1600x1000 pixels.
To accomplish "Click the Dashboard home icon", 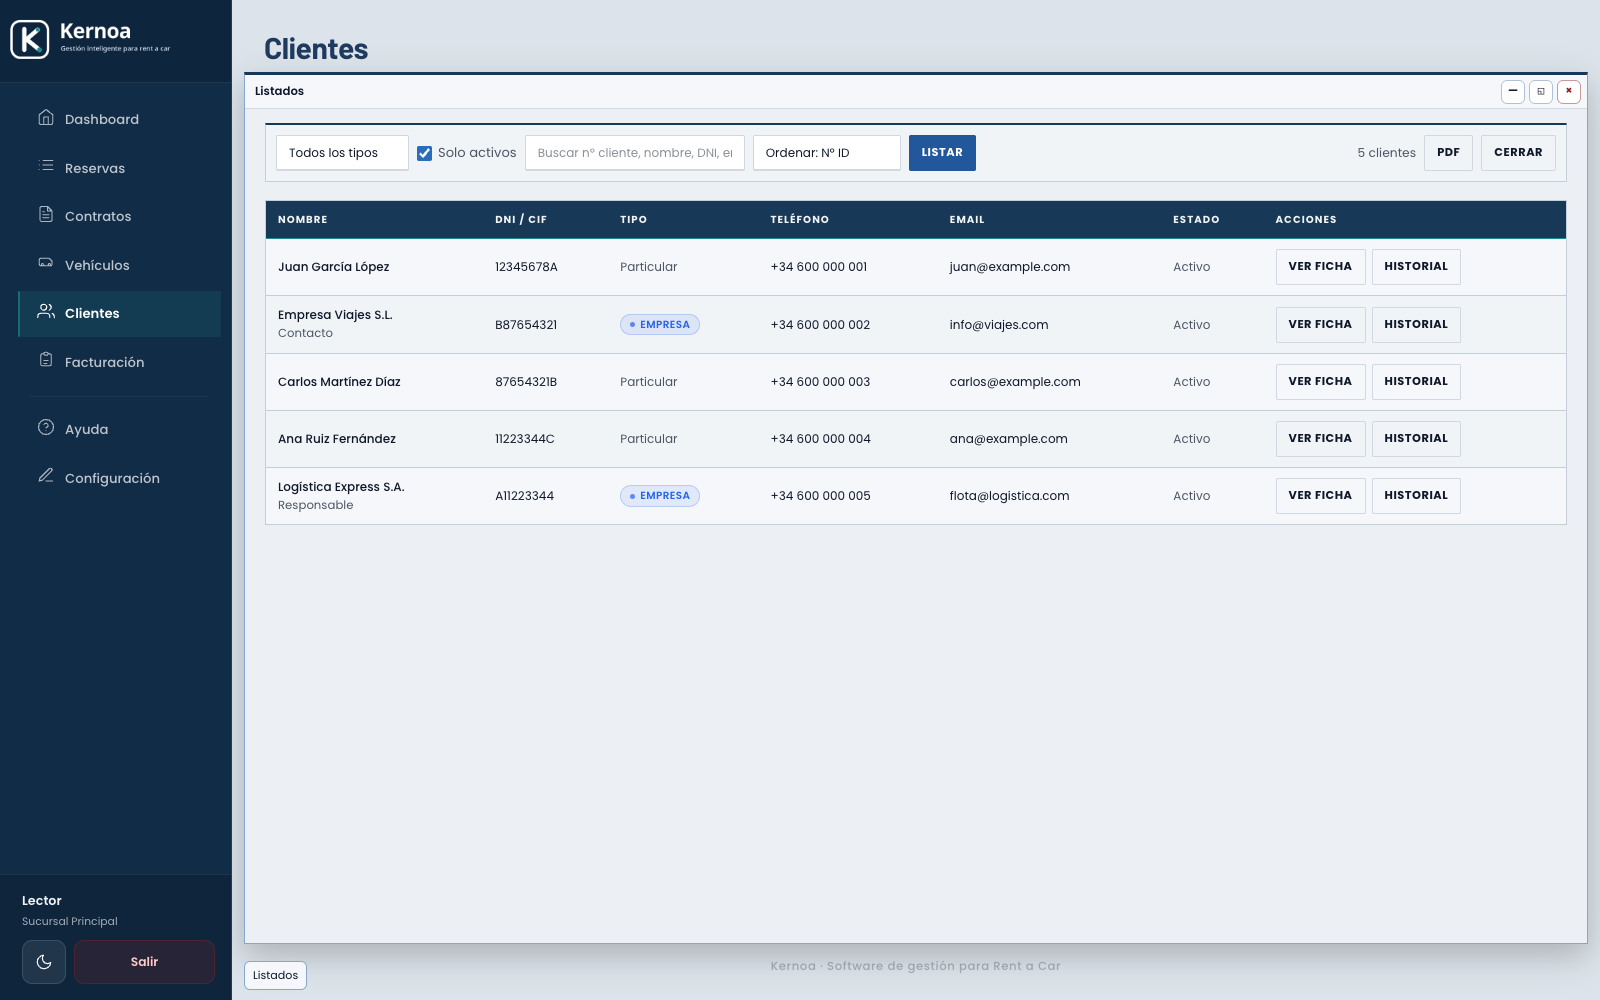I will pos(46,118).
